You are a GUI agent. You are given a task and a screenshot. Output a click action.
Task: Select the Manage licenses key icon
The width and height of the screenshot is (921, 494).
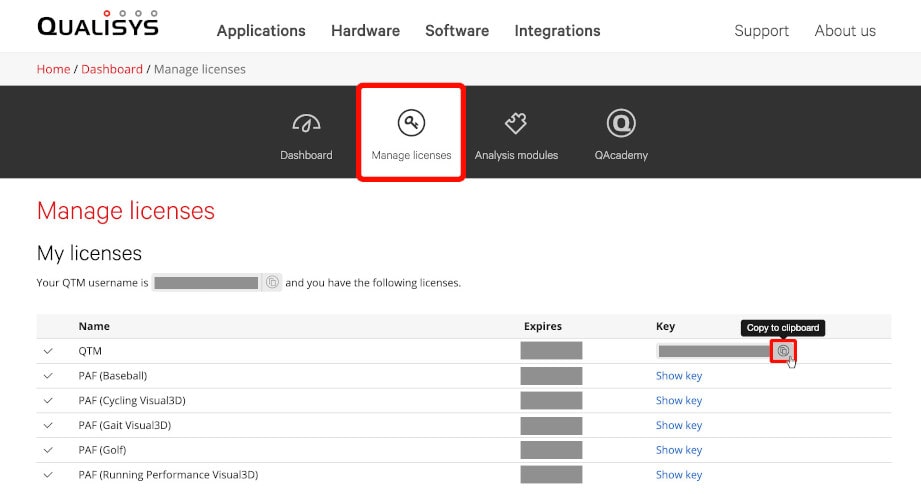tap(411, 122)
